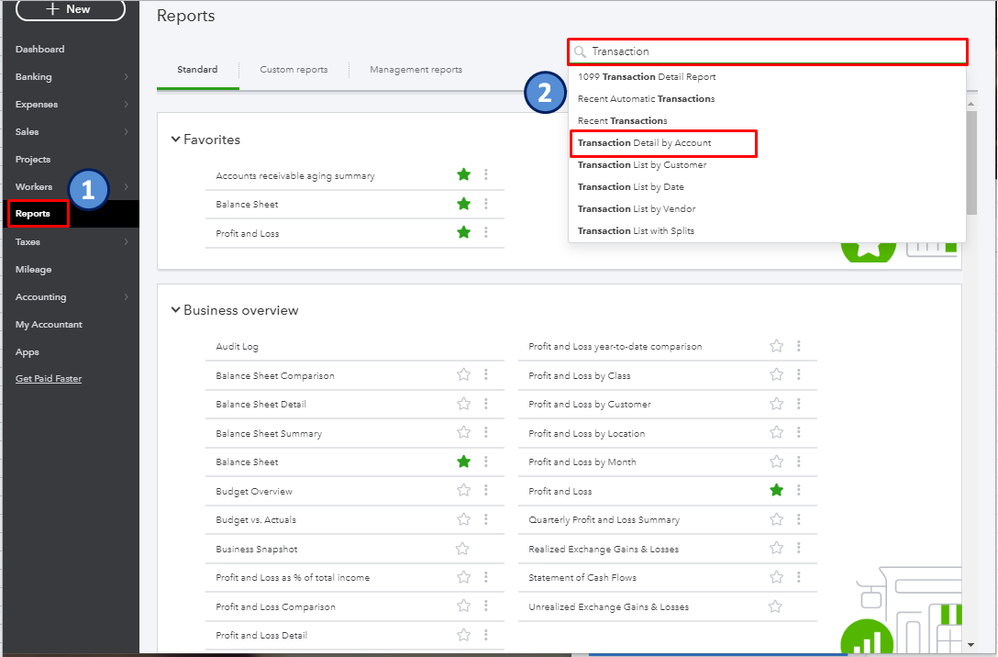Switch to Custom reports tab
This screenshot has height=657, width=998.
point(294,70)
